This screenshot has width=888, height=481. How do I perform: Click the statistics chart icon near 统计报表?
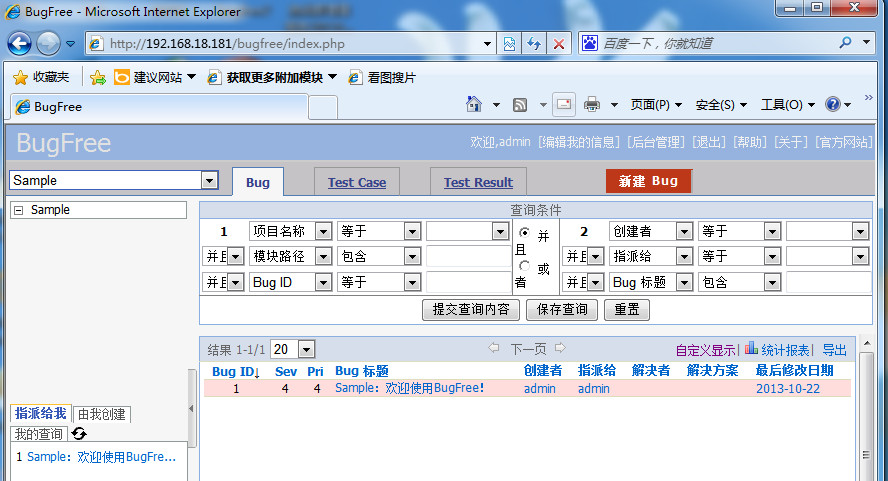coord(751,348)
